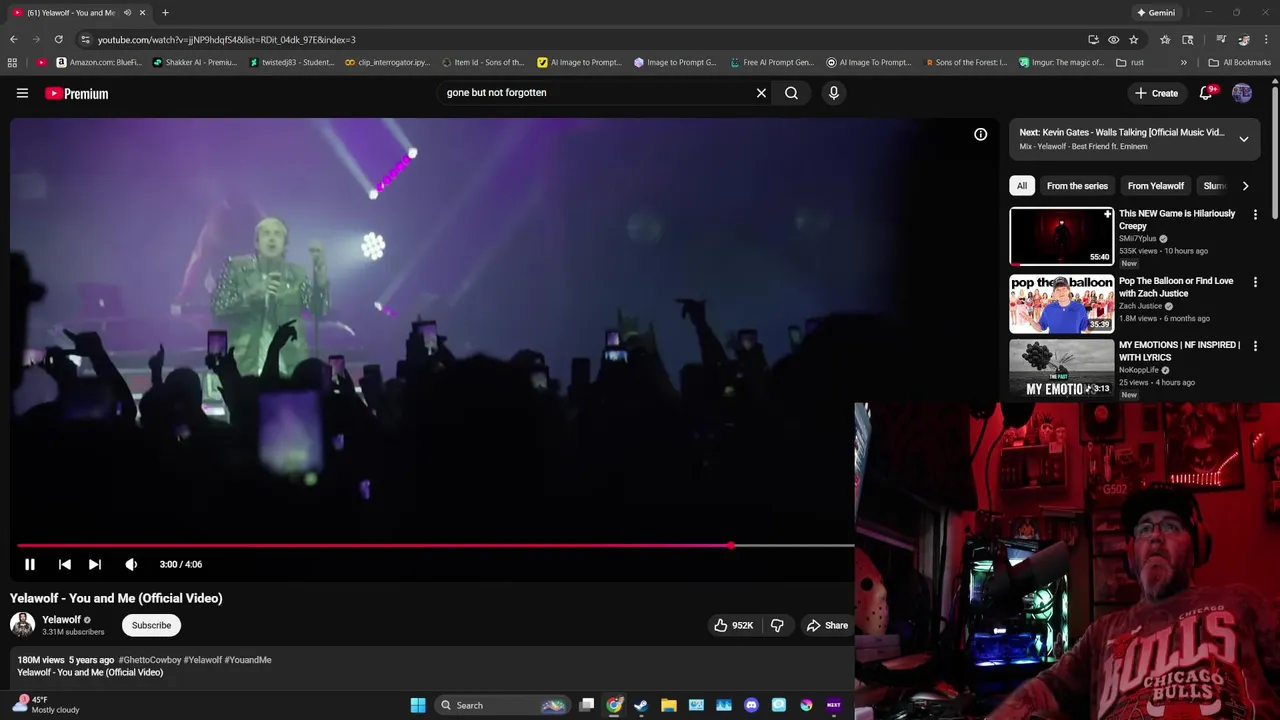This screenshot has height=720, width=1280.
Task: Open options for This NEW Game video
Action: click(1255, 215)
